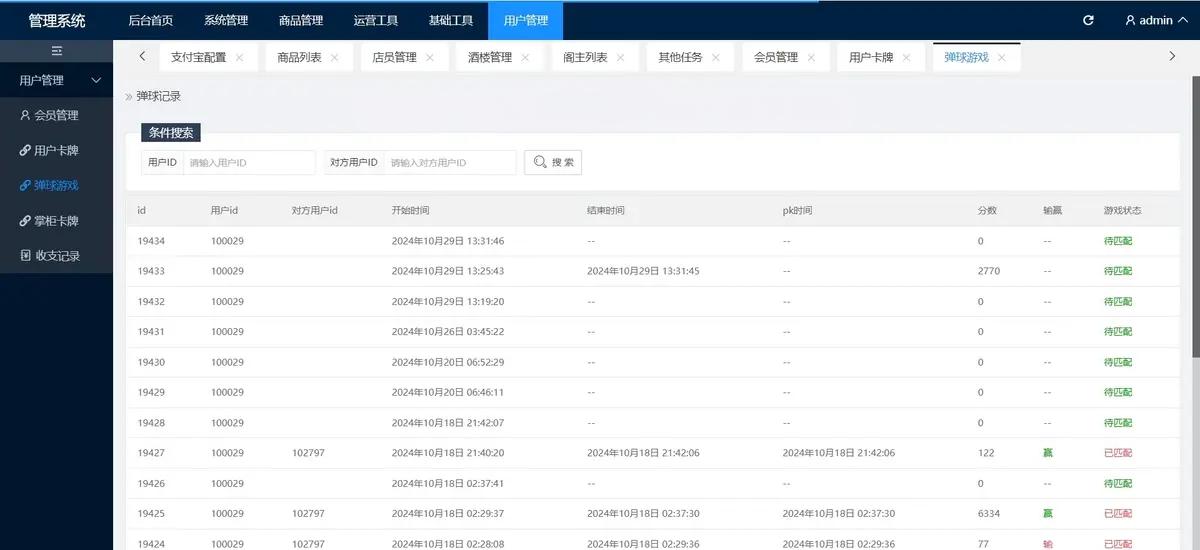Switch to the 阁主列表 tab
This screenshot has width=1200, height=550.
pos(586,58)
